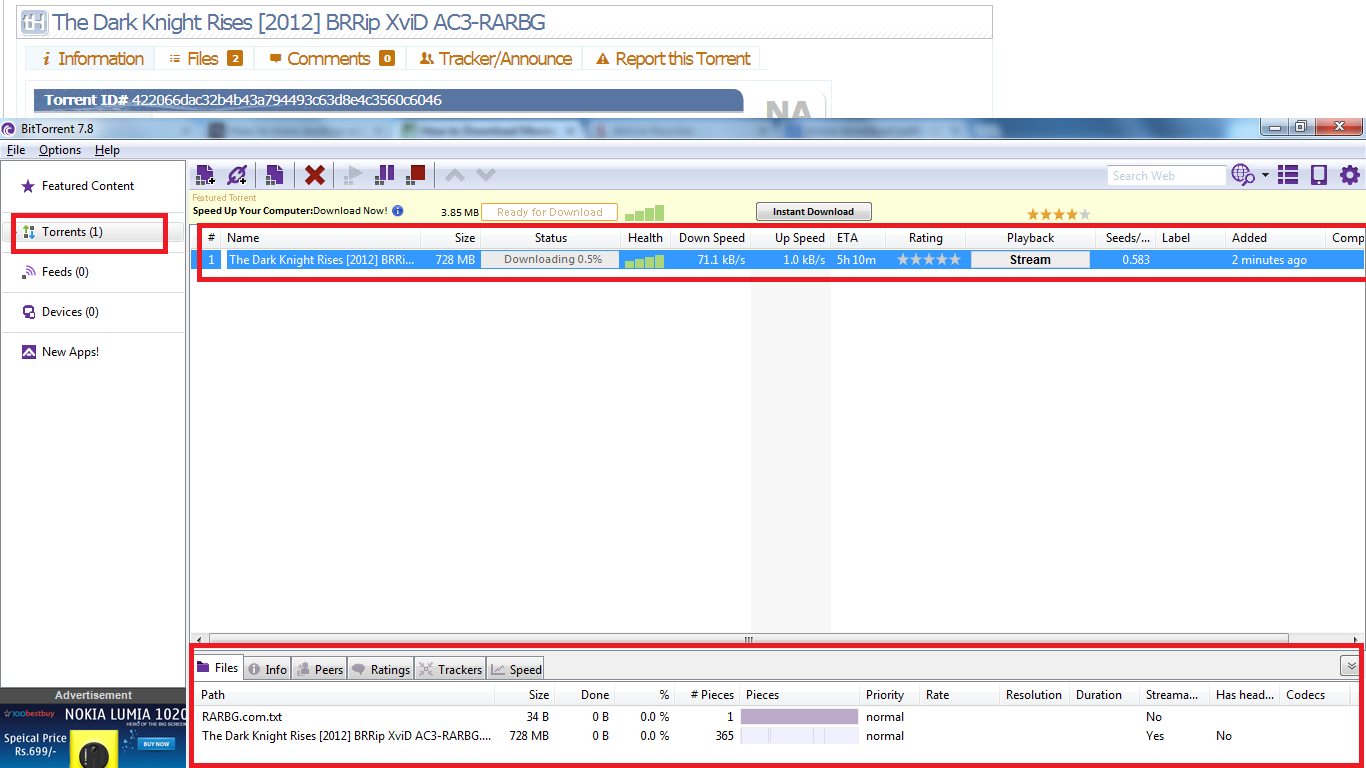The image size is (1366, 768).
Task: Click the pieces bar of RARBG.com.txt
Action: pos(799,717)
